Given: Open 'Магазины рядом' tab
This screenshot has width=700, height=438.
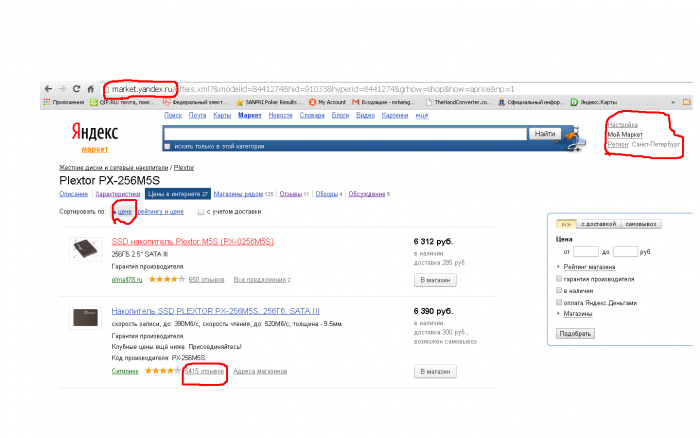Looking at the screenshot, I should click(238, 194).
